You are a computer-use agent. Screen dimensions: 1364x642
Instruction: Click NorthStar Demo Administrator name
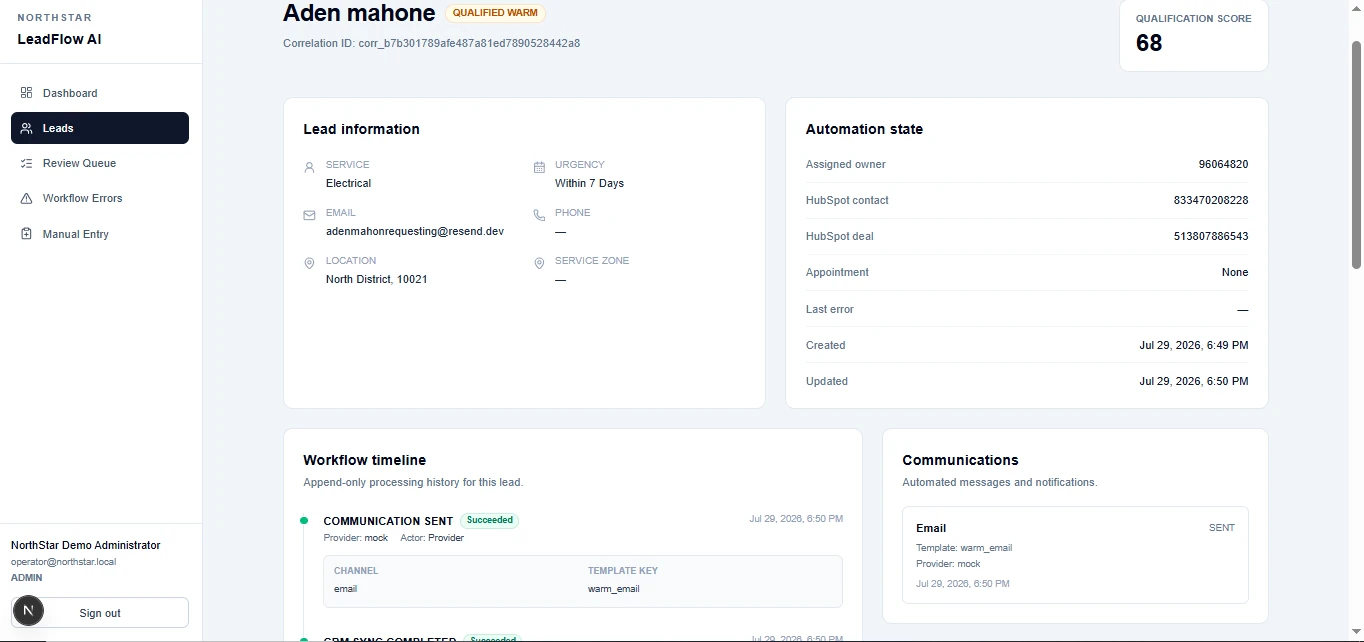(x=85, y=545)
